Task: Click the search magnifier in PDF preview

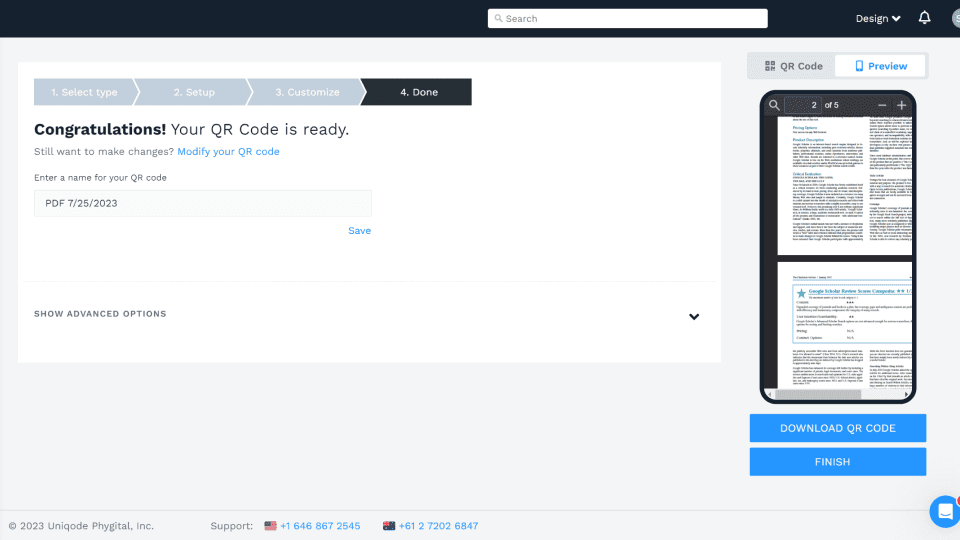Action: coord(774,105)
